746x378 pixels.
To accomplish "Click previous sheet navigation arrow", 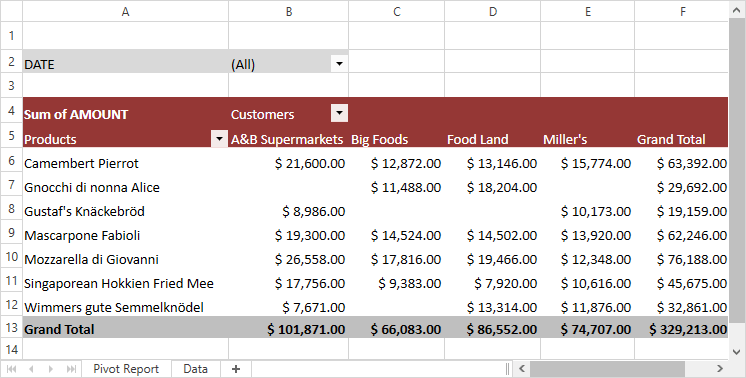I will 31,369.
